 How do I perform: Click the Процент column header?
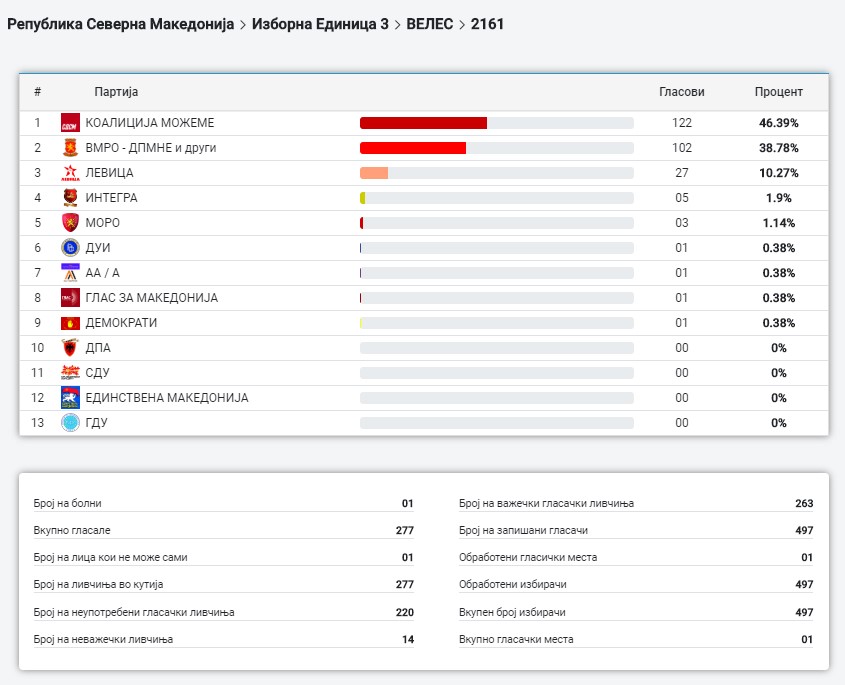coord(778,92)
